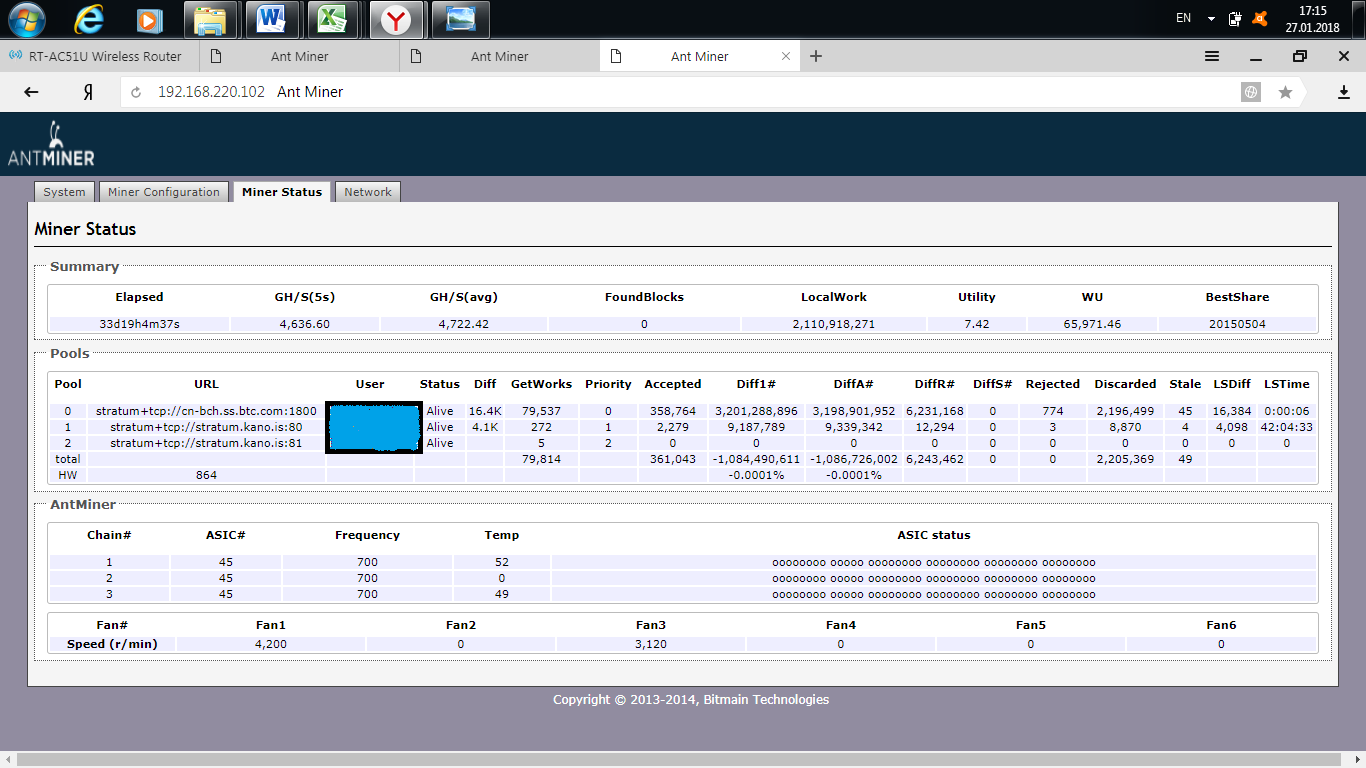
Task: Click HW error count 864
Action: (206, 475)
